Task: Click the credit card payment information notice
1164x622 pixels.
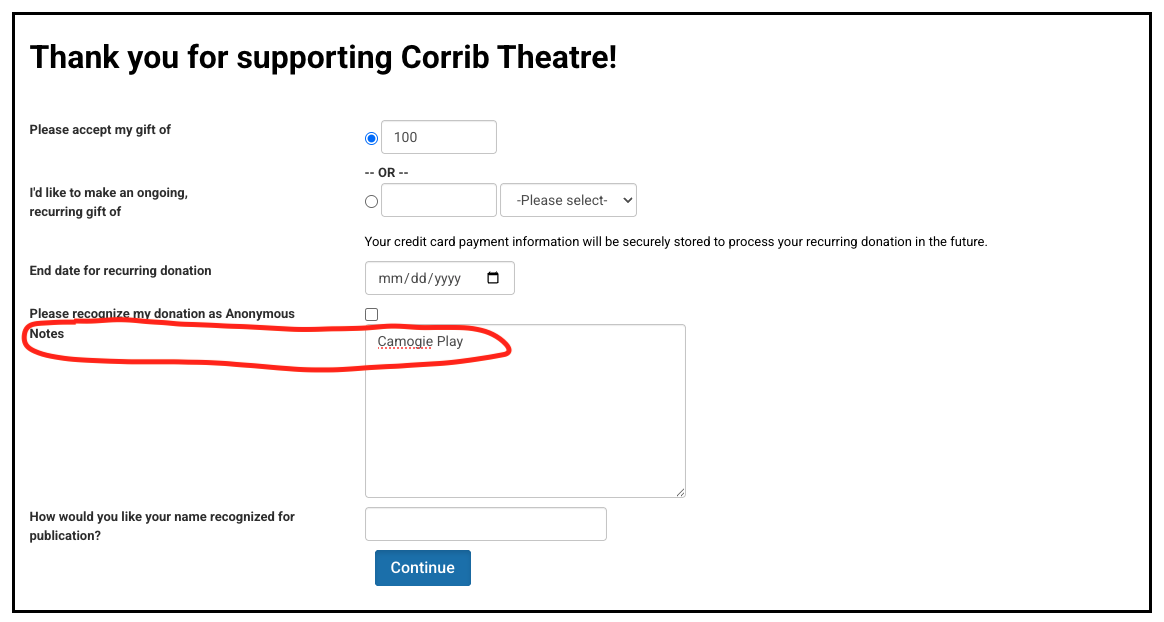Action: click(676, 242)
